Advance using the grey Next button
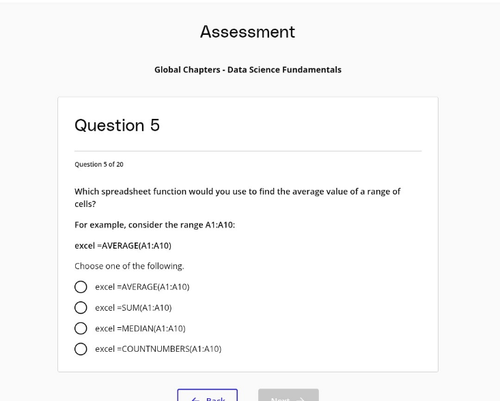 (288, 395)
